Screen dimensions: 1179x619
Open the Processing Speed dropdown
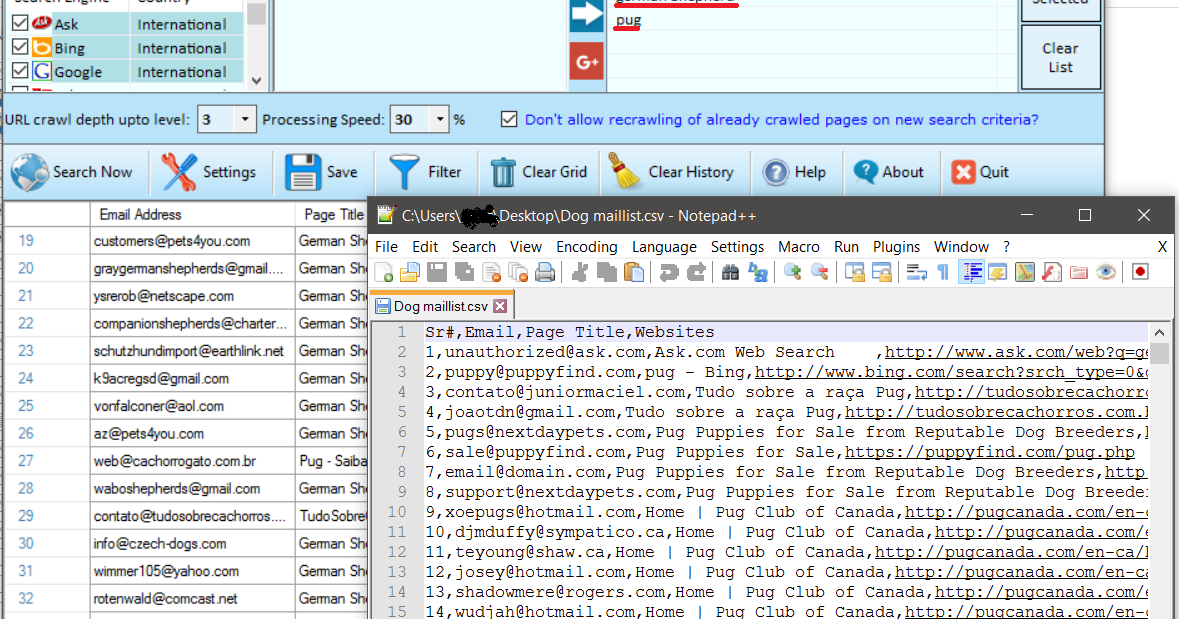tap(441, 119)
